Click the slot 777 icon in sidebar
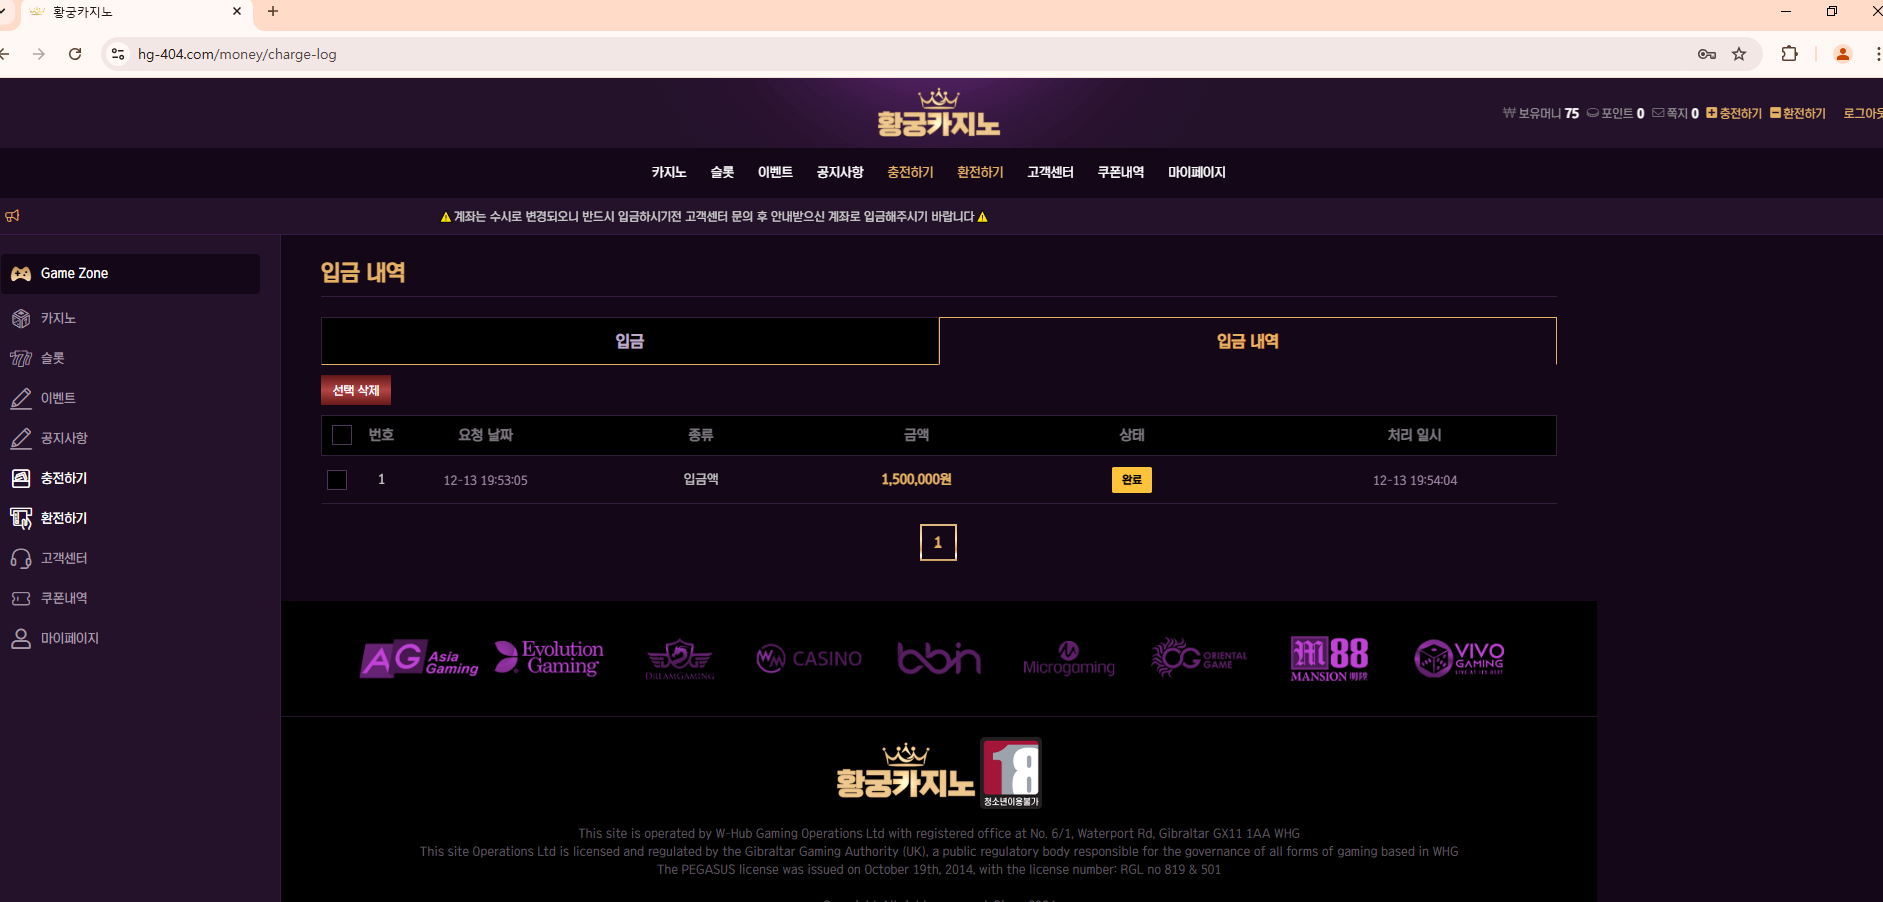 click(21, 358)
